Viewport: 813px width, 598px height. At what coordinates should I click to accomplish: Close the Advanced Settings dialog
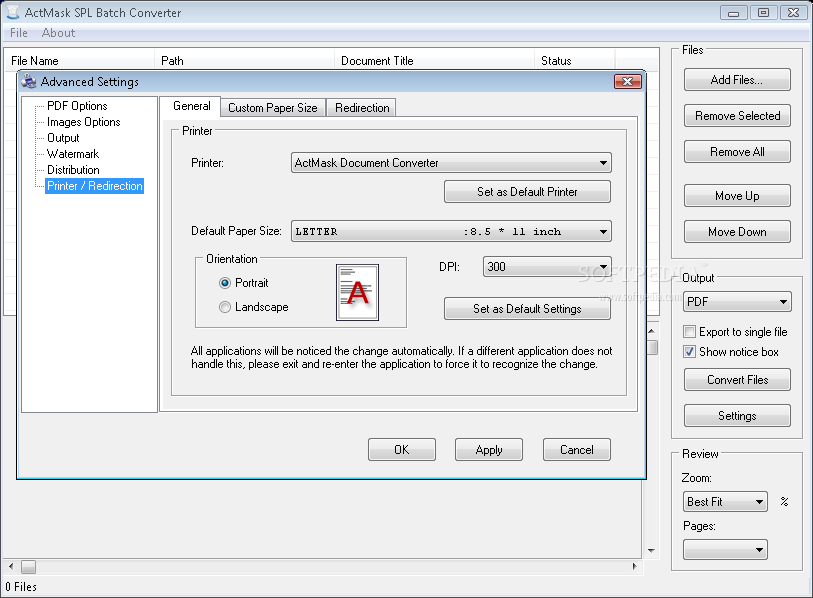[628, 81]
